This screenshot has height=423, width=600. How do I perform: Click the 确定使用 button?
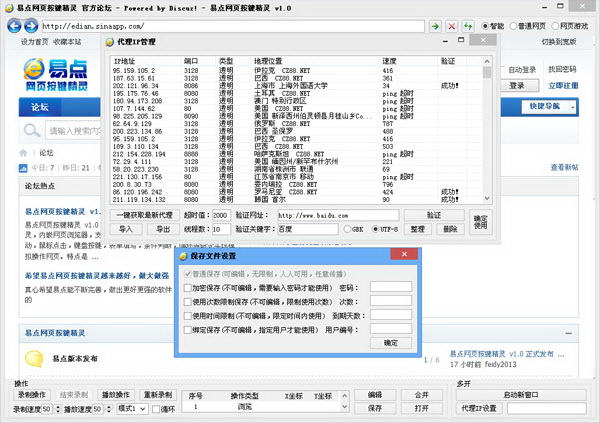coord(481,222)
